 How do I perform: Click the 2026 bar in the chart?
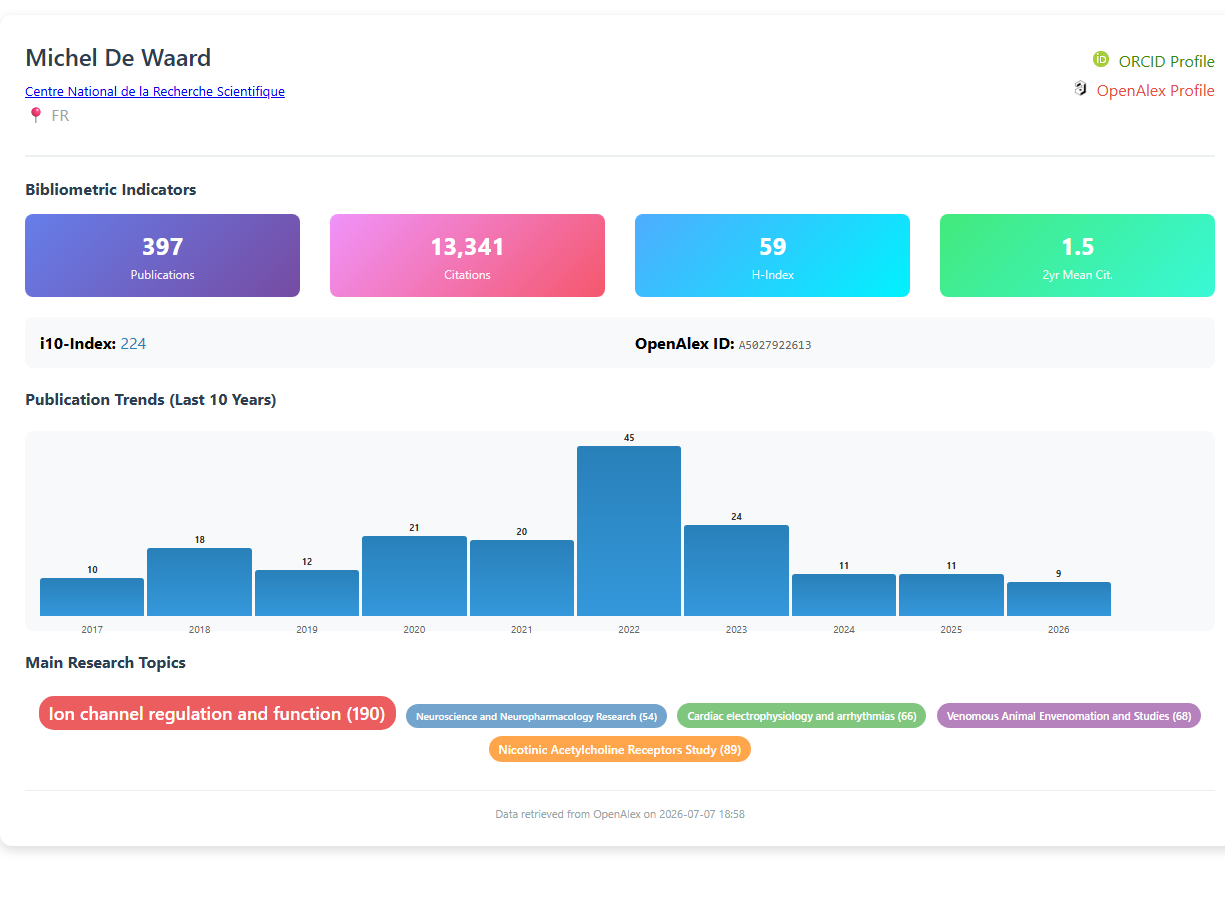pyautogui.click(x=1058, y=599)
